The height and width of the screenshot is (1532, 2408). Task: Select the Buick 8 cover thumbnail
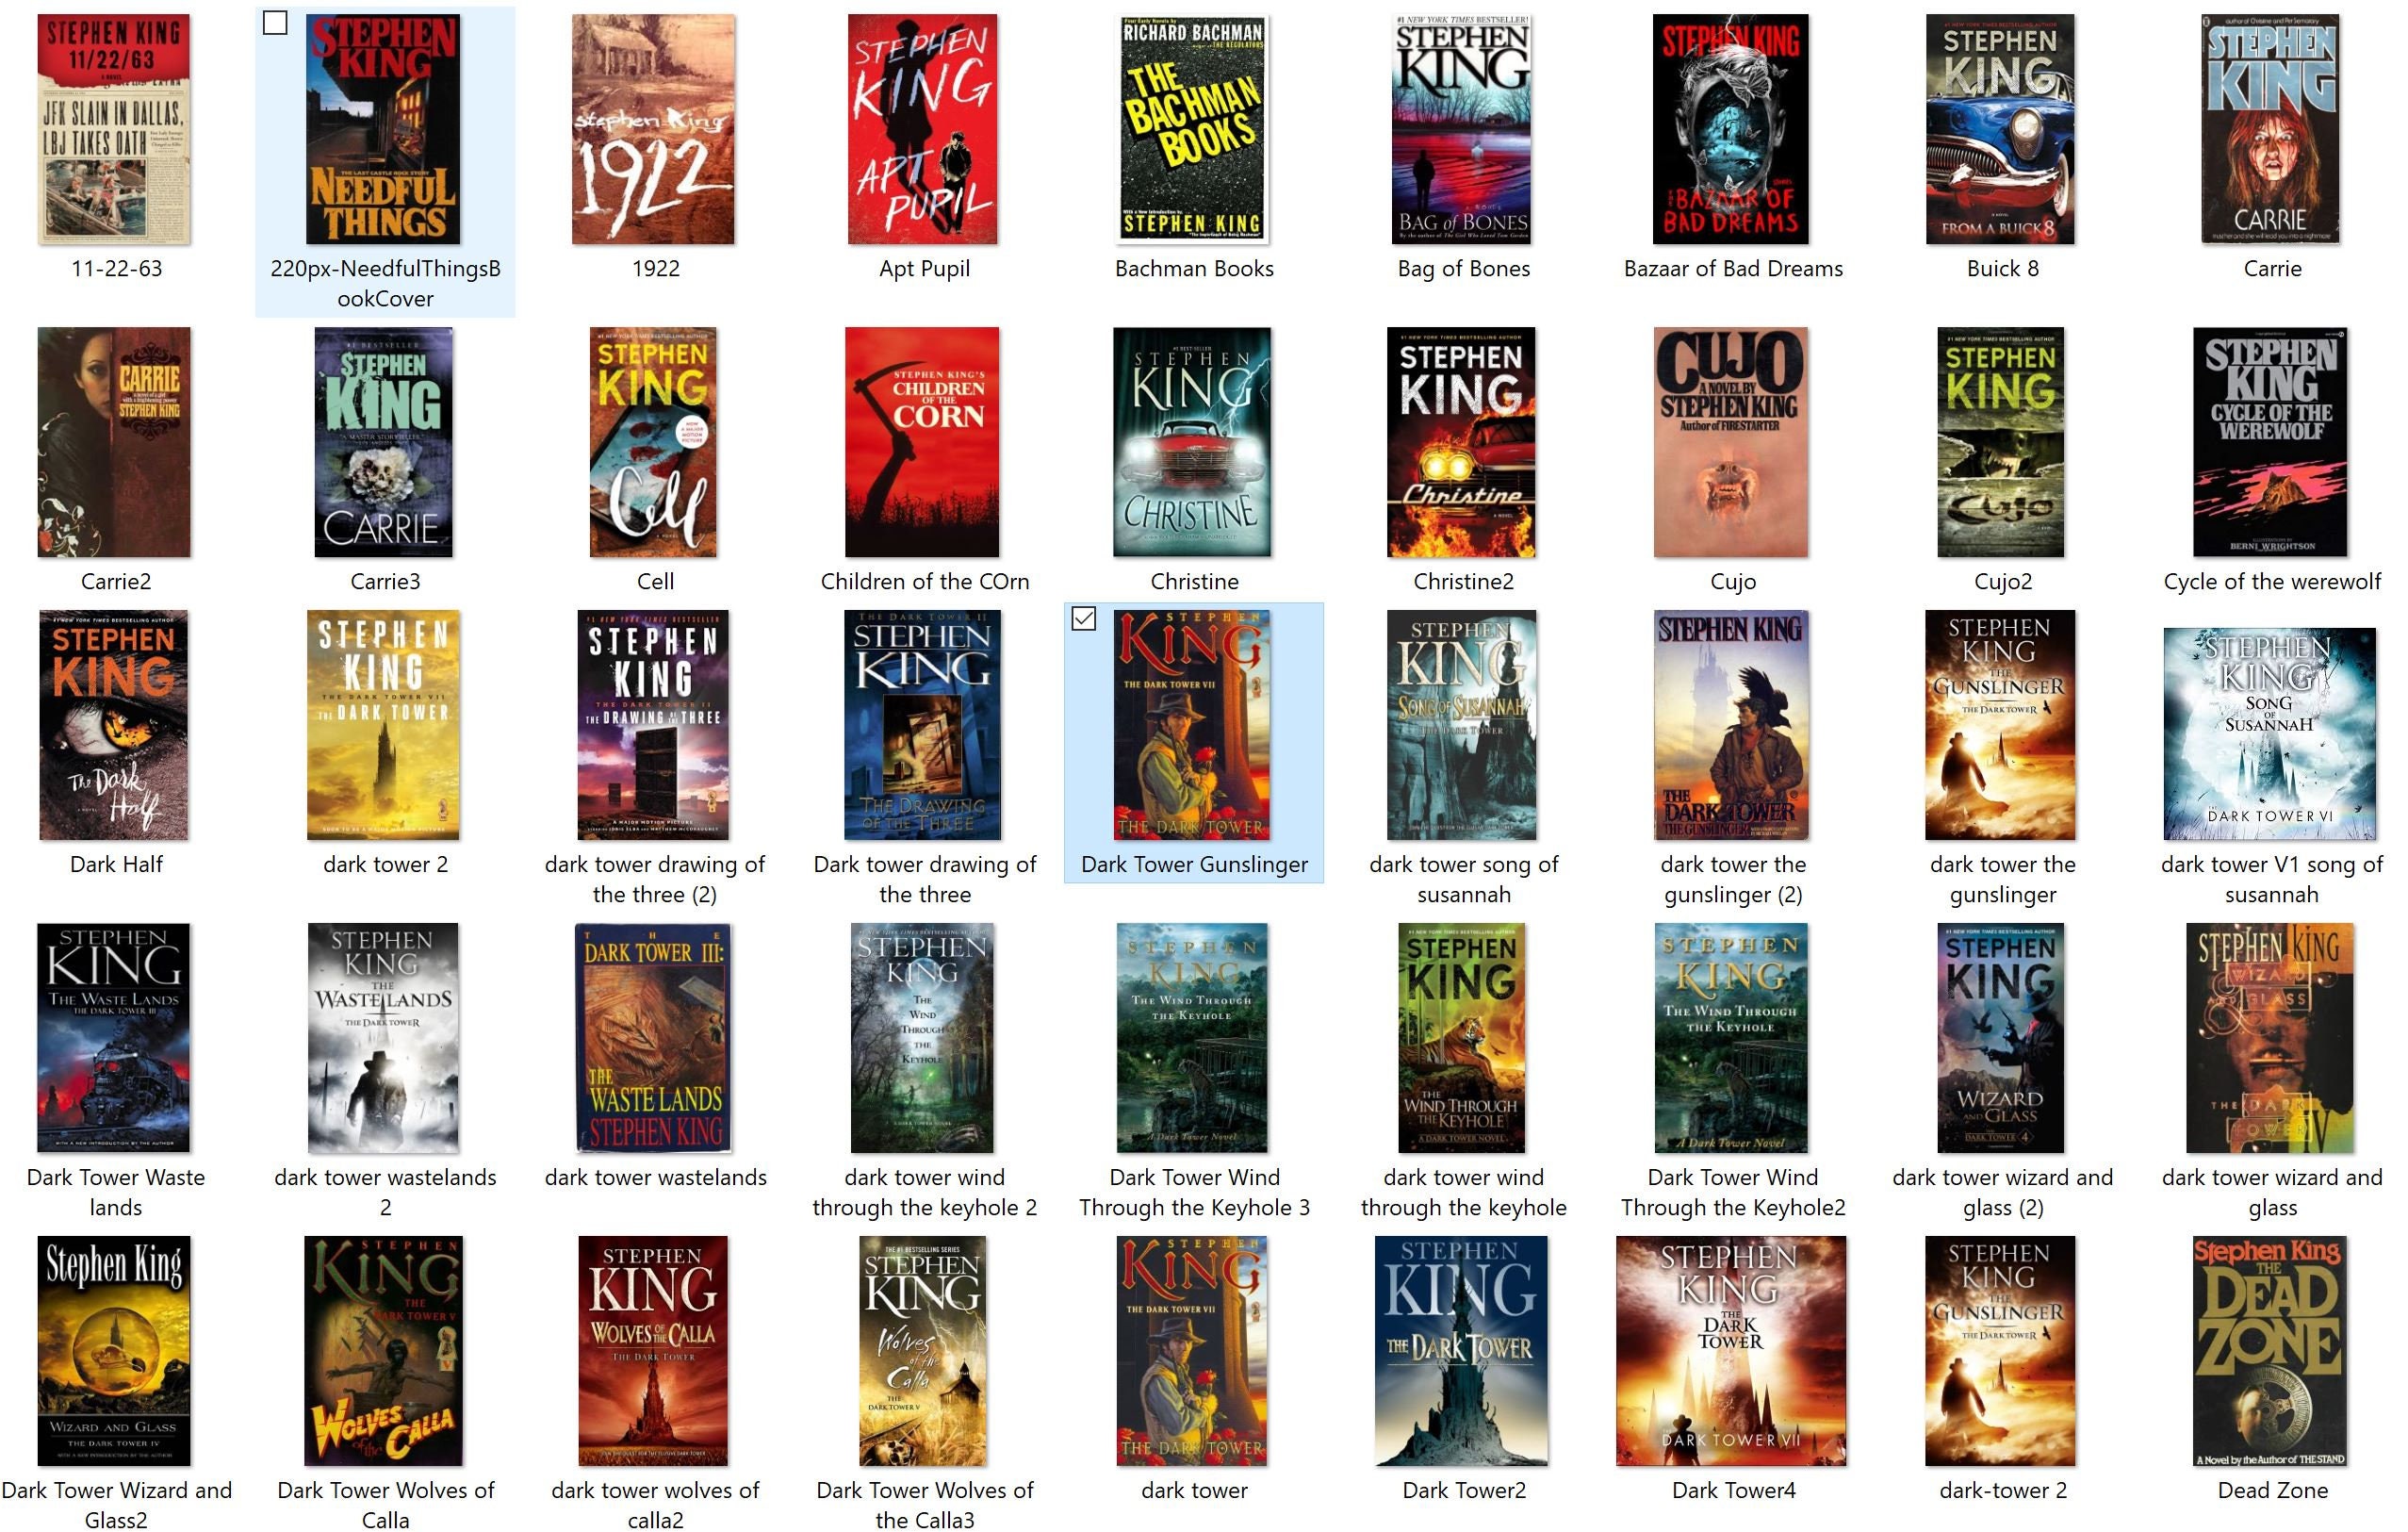click(x=2001, y=129)
